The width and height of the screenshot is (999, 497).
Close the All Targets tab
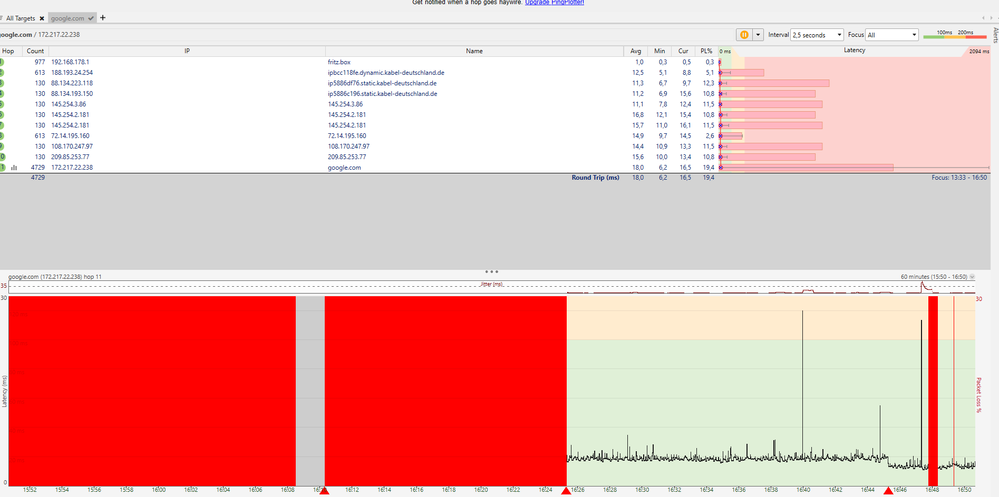(x=41, y=18)
